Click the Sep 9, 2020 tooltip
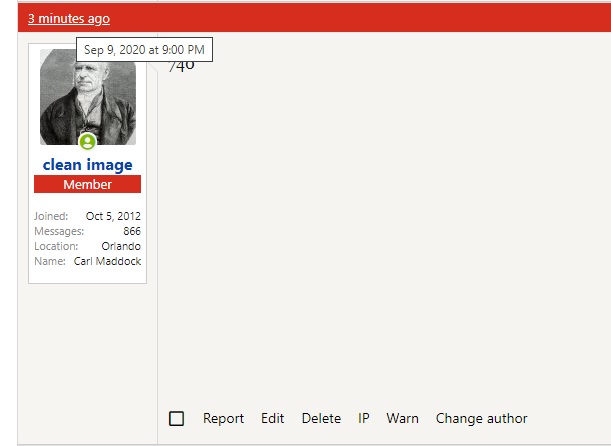Viewport: 611px width, 446px height. [x=144, y=50]
